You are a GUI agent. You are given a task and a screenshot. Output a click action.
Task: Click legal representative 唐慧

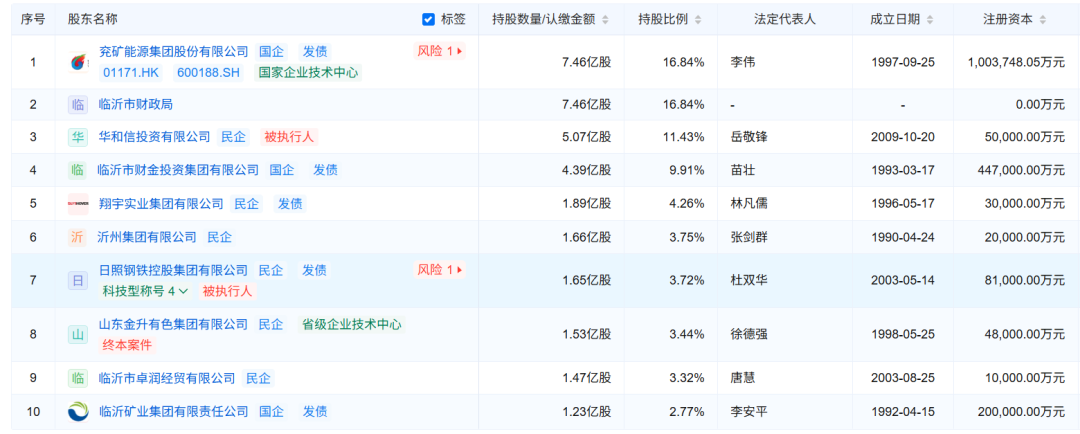point(742,378)
